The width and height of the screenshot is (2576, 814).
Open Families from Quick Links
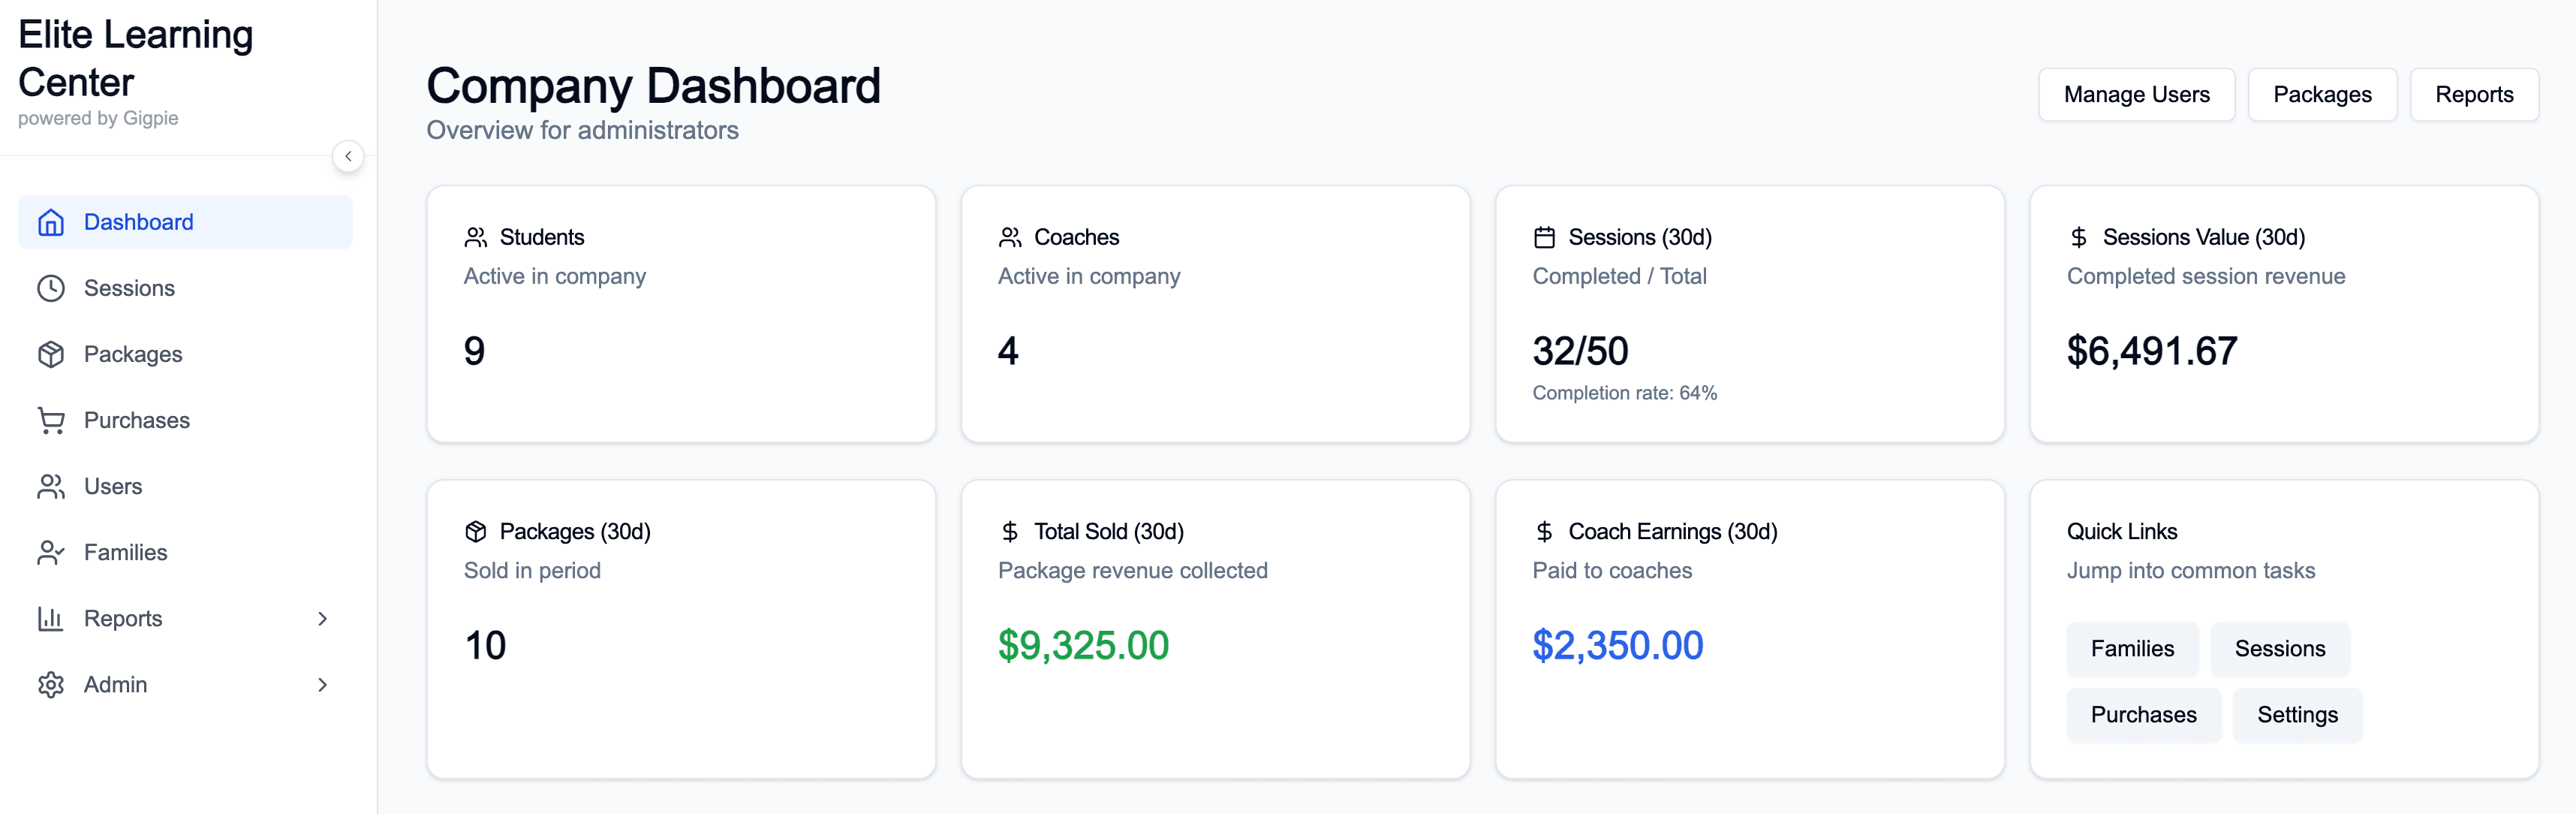coord(2132,649)
